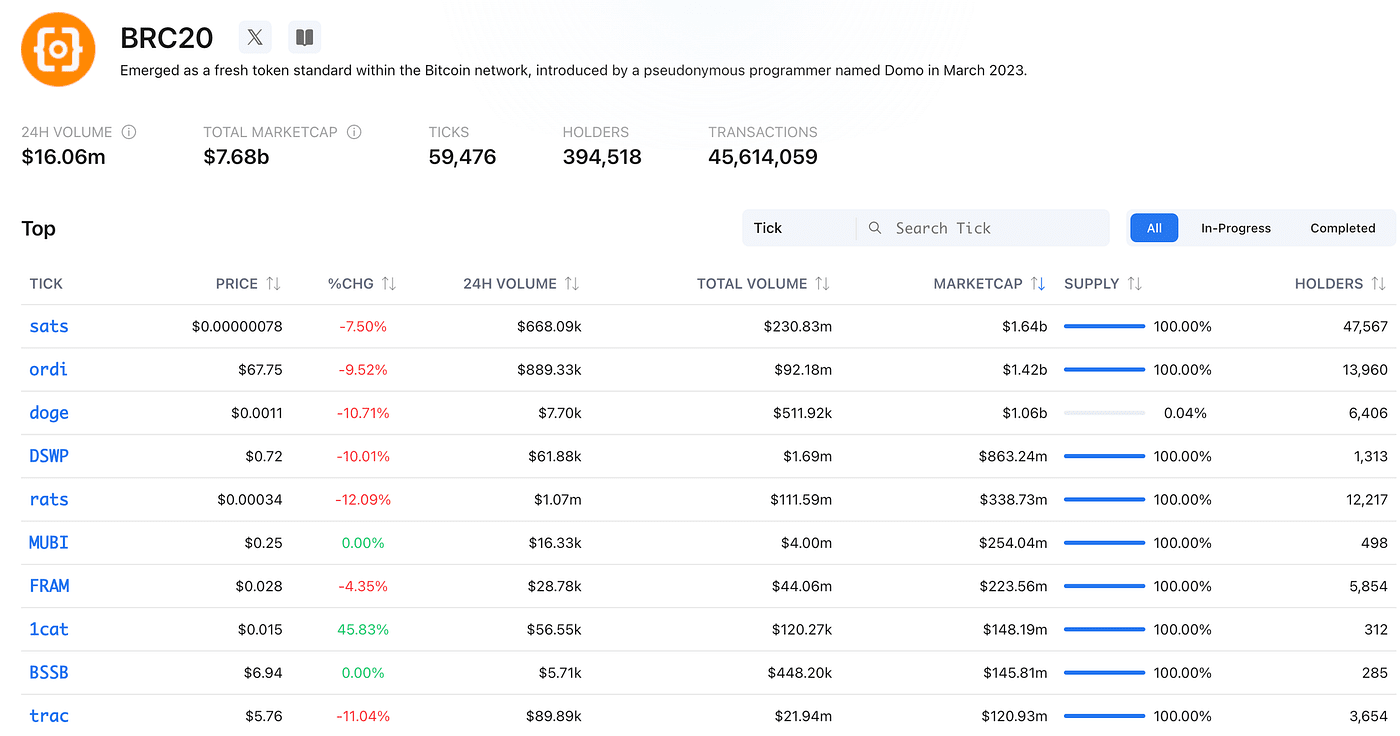Sort table by %CHG column arrows
1400x736 pixels.
389,284
